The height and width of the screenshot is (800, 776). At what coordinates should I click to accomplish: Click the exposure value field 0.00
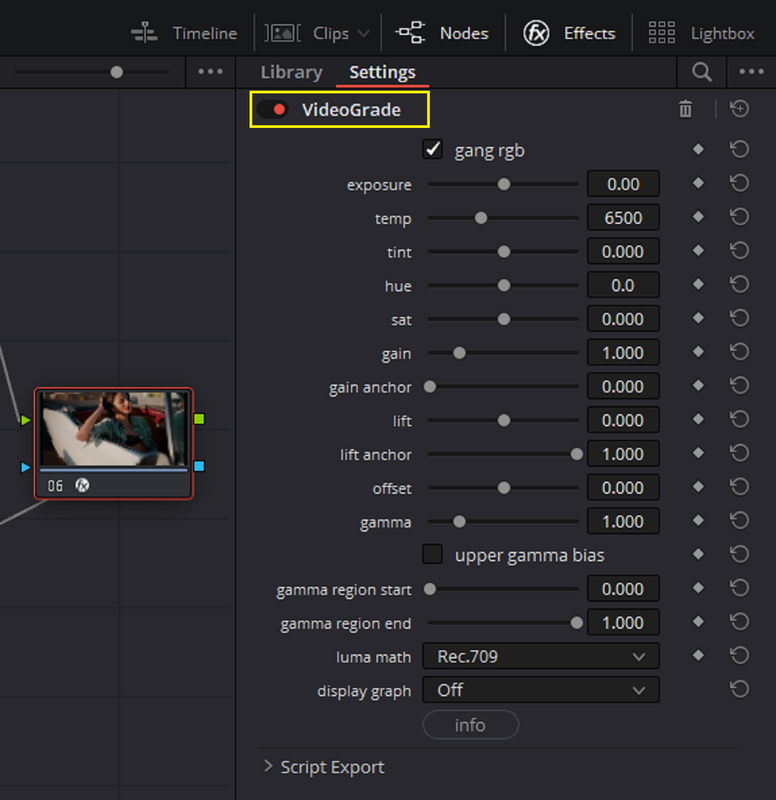point(623,184)
